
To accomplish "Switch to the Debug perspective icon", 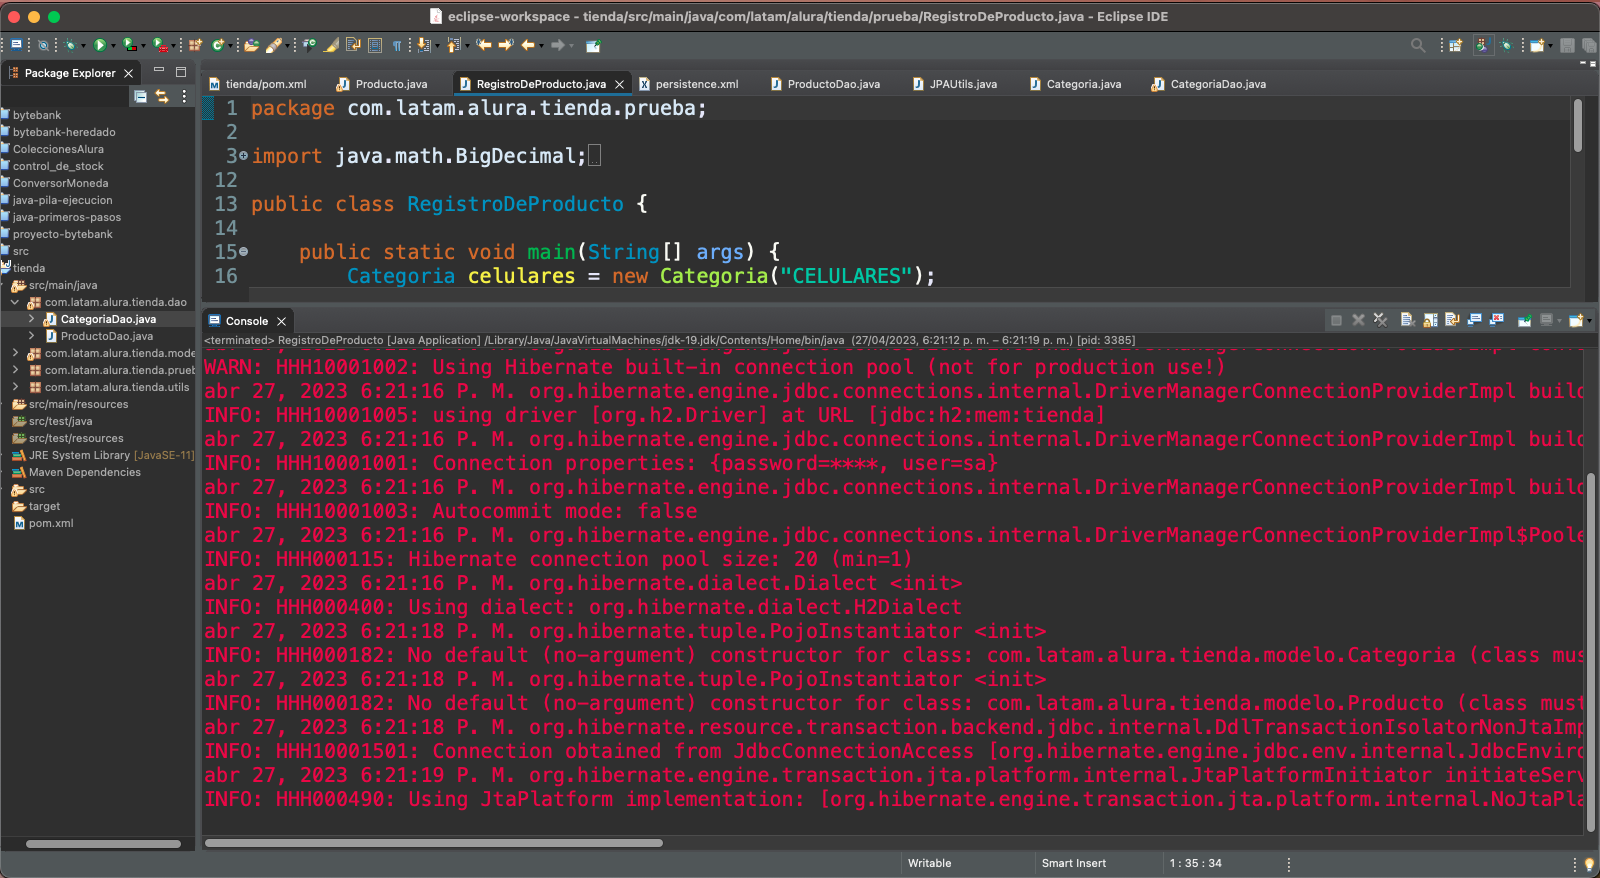I will (x=1506, y=45).
